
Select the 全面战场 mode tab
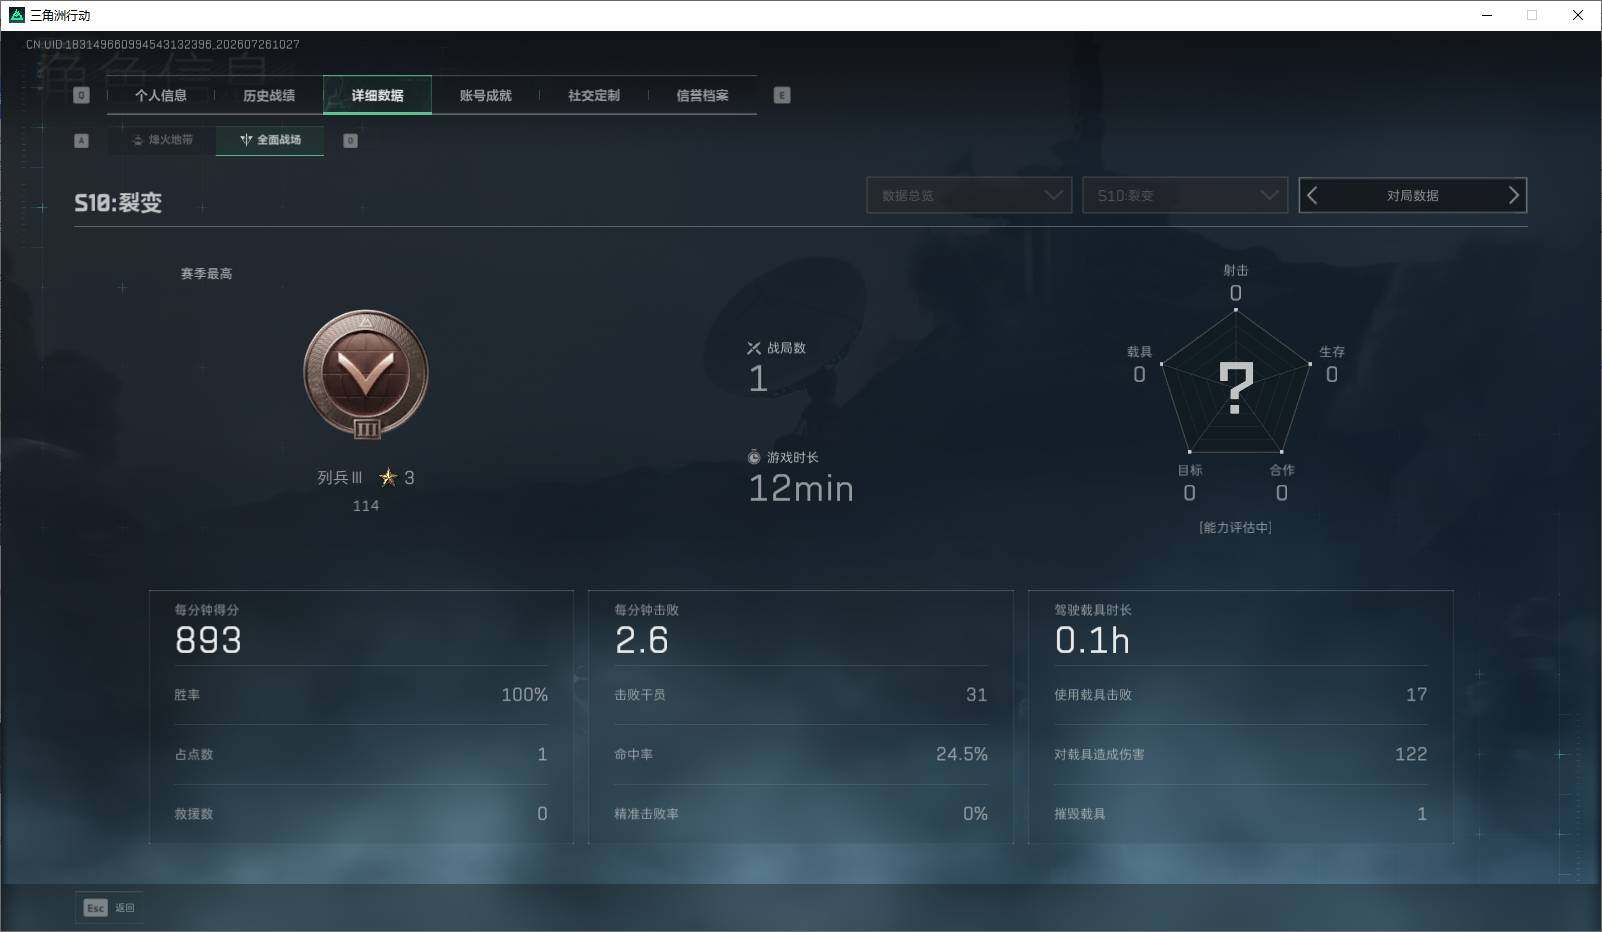[x=270, y=140]
